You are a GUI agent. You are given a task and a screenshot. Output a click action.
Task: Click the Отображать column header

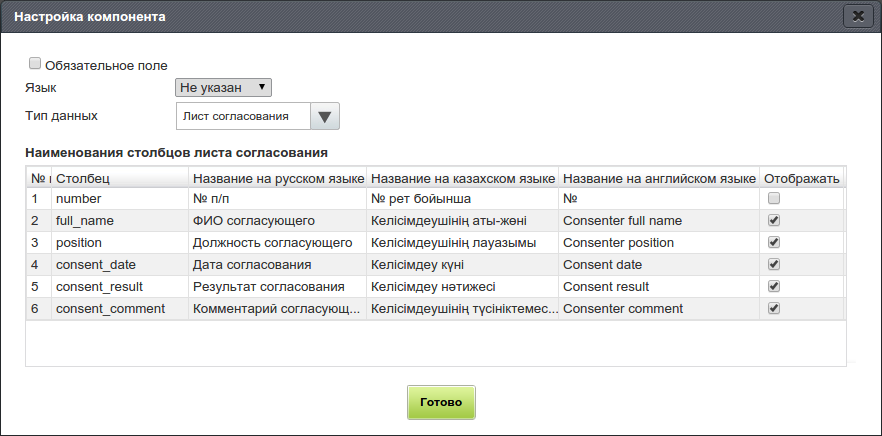(x=802, y=178)
